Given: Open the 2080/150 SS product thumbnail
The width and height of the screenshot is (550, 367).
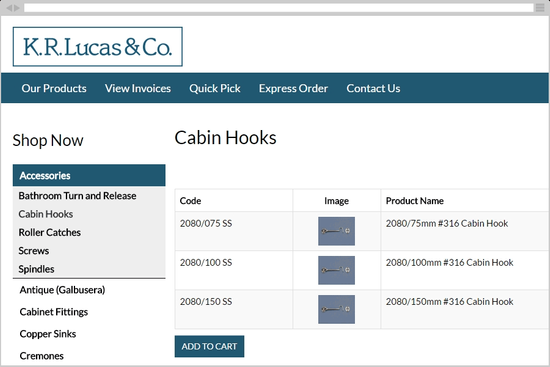Looking at the screenshot, I should [336, 309].
